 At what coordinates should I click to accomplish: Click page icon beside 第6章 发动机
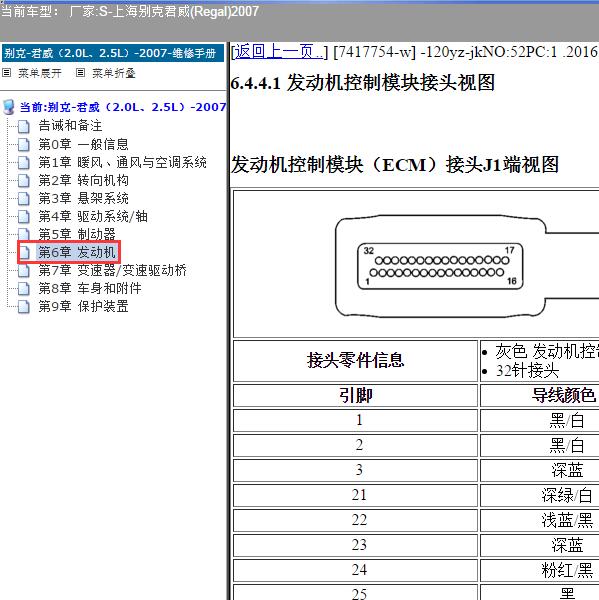[24, 253]
